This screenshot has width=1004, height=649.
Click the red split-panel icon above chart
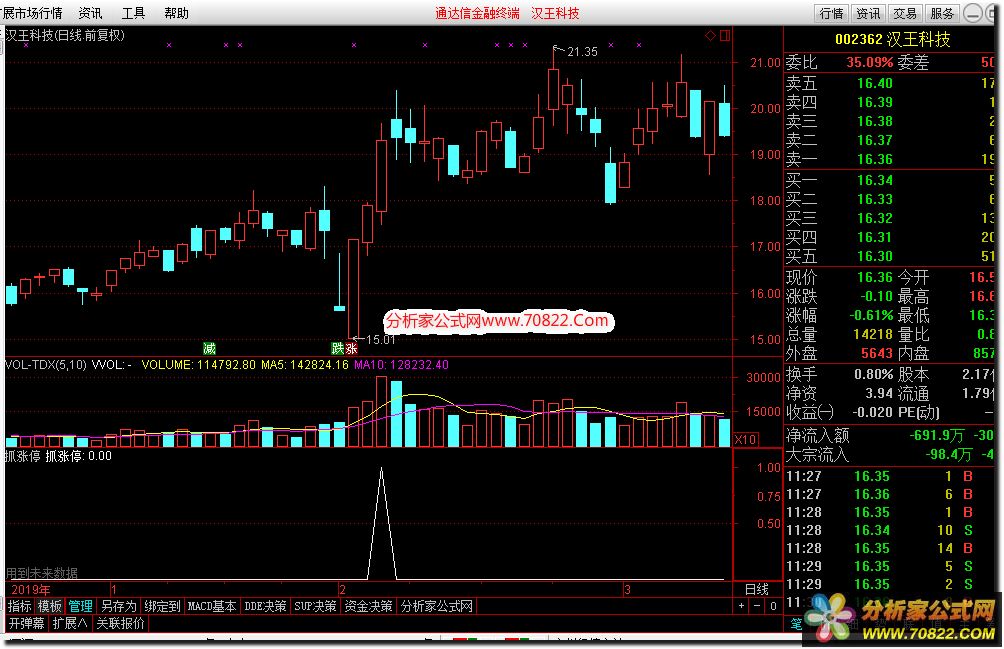point(725,36)
